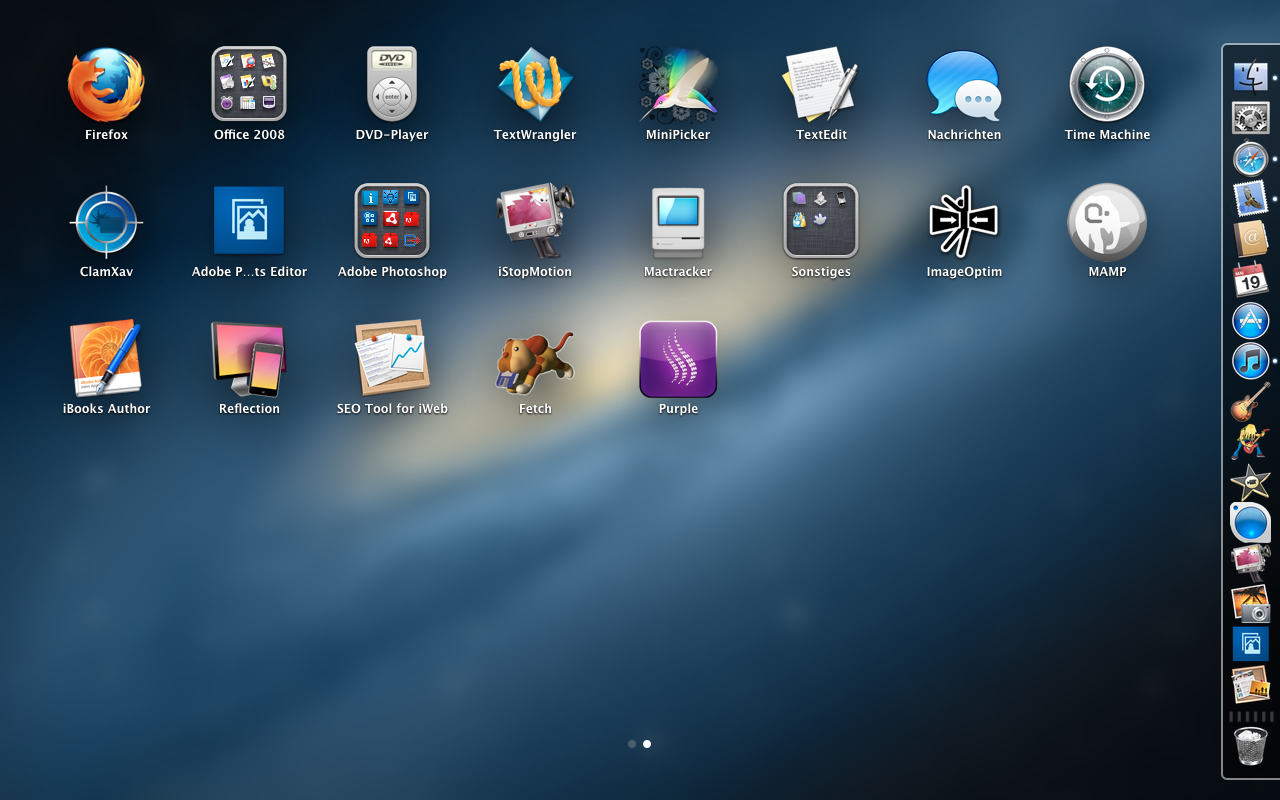1280x800 pixels.
Task: Open the Adobe Photoshop folder
Action: coord(392,221)
